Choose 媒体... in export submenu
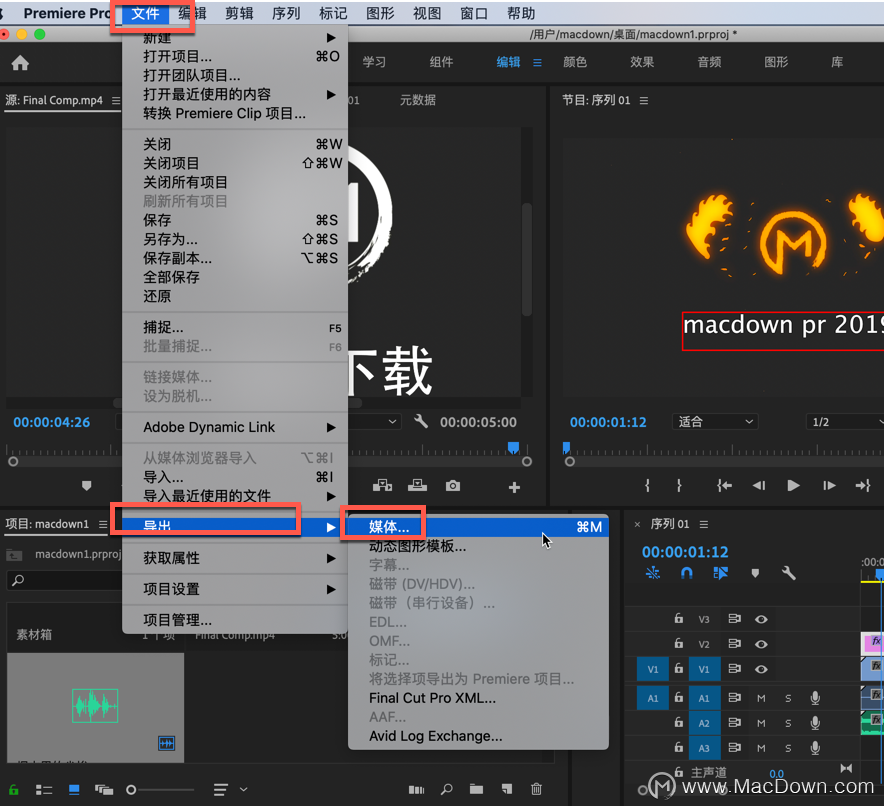This screenshot has width=884, height=806. click(x=478, y=527)
